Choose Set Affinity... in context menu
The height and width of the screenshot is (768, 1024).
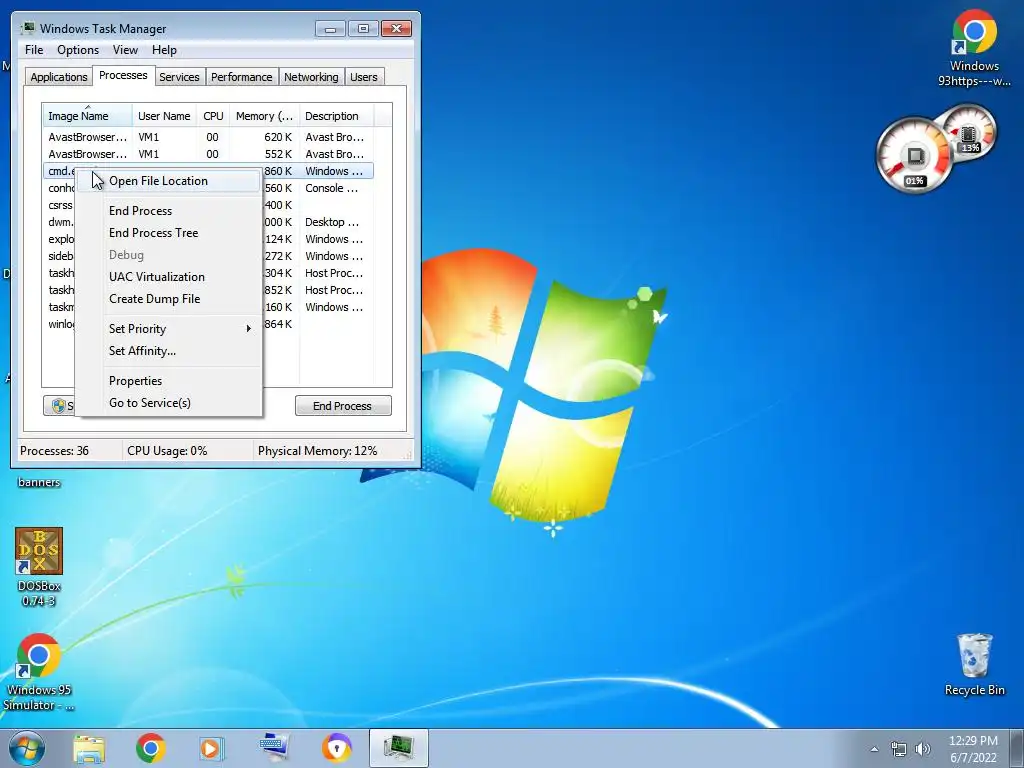tap(168, 351)
